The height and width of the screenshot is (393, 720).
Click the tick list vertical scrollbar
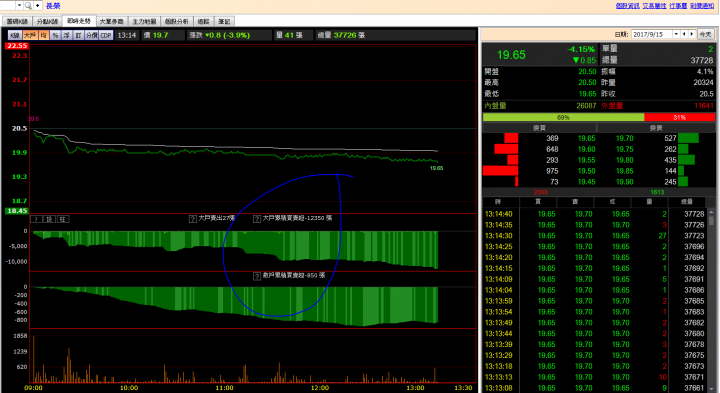pyautogui.click(x=712, y=301)
